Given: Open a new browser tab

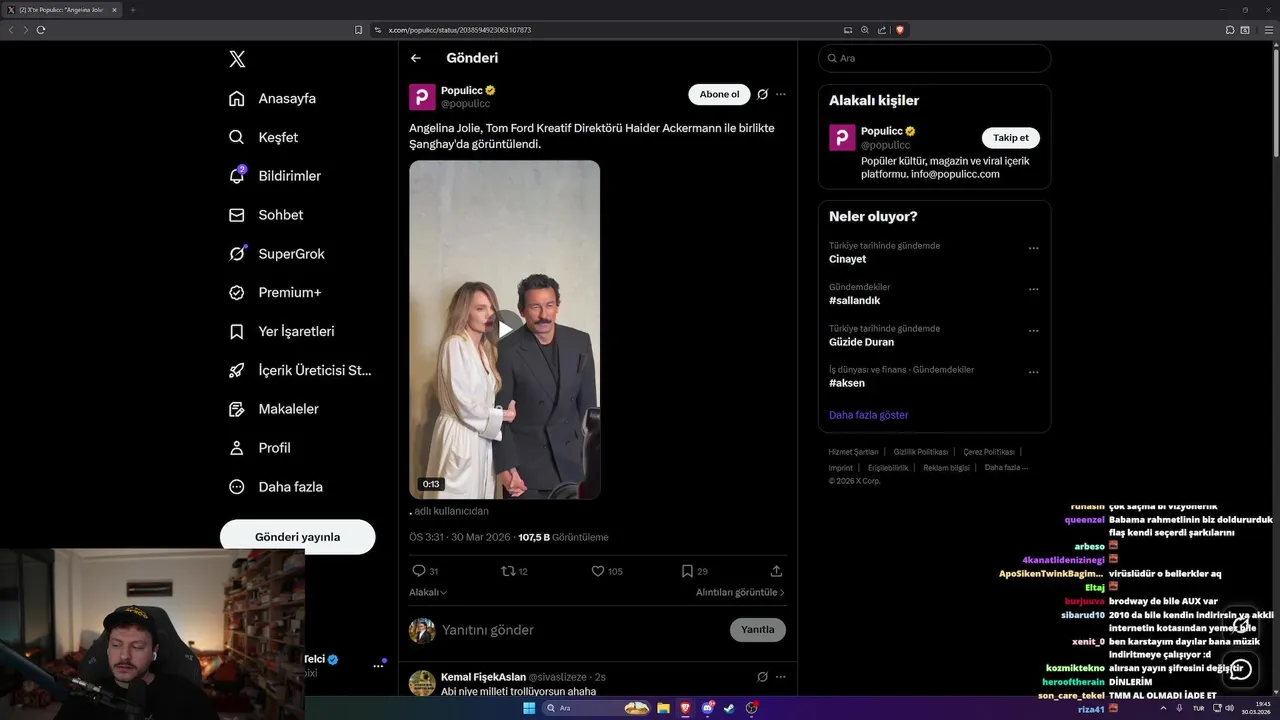Looking at the screenshot, I should [132, 10].
